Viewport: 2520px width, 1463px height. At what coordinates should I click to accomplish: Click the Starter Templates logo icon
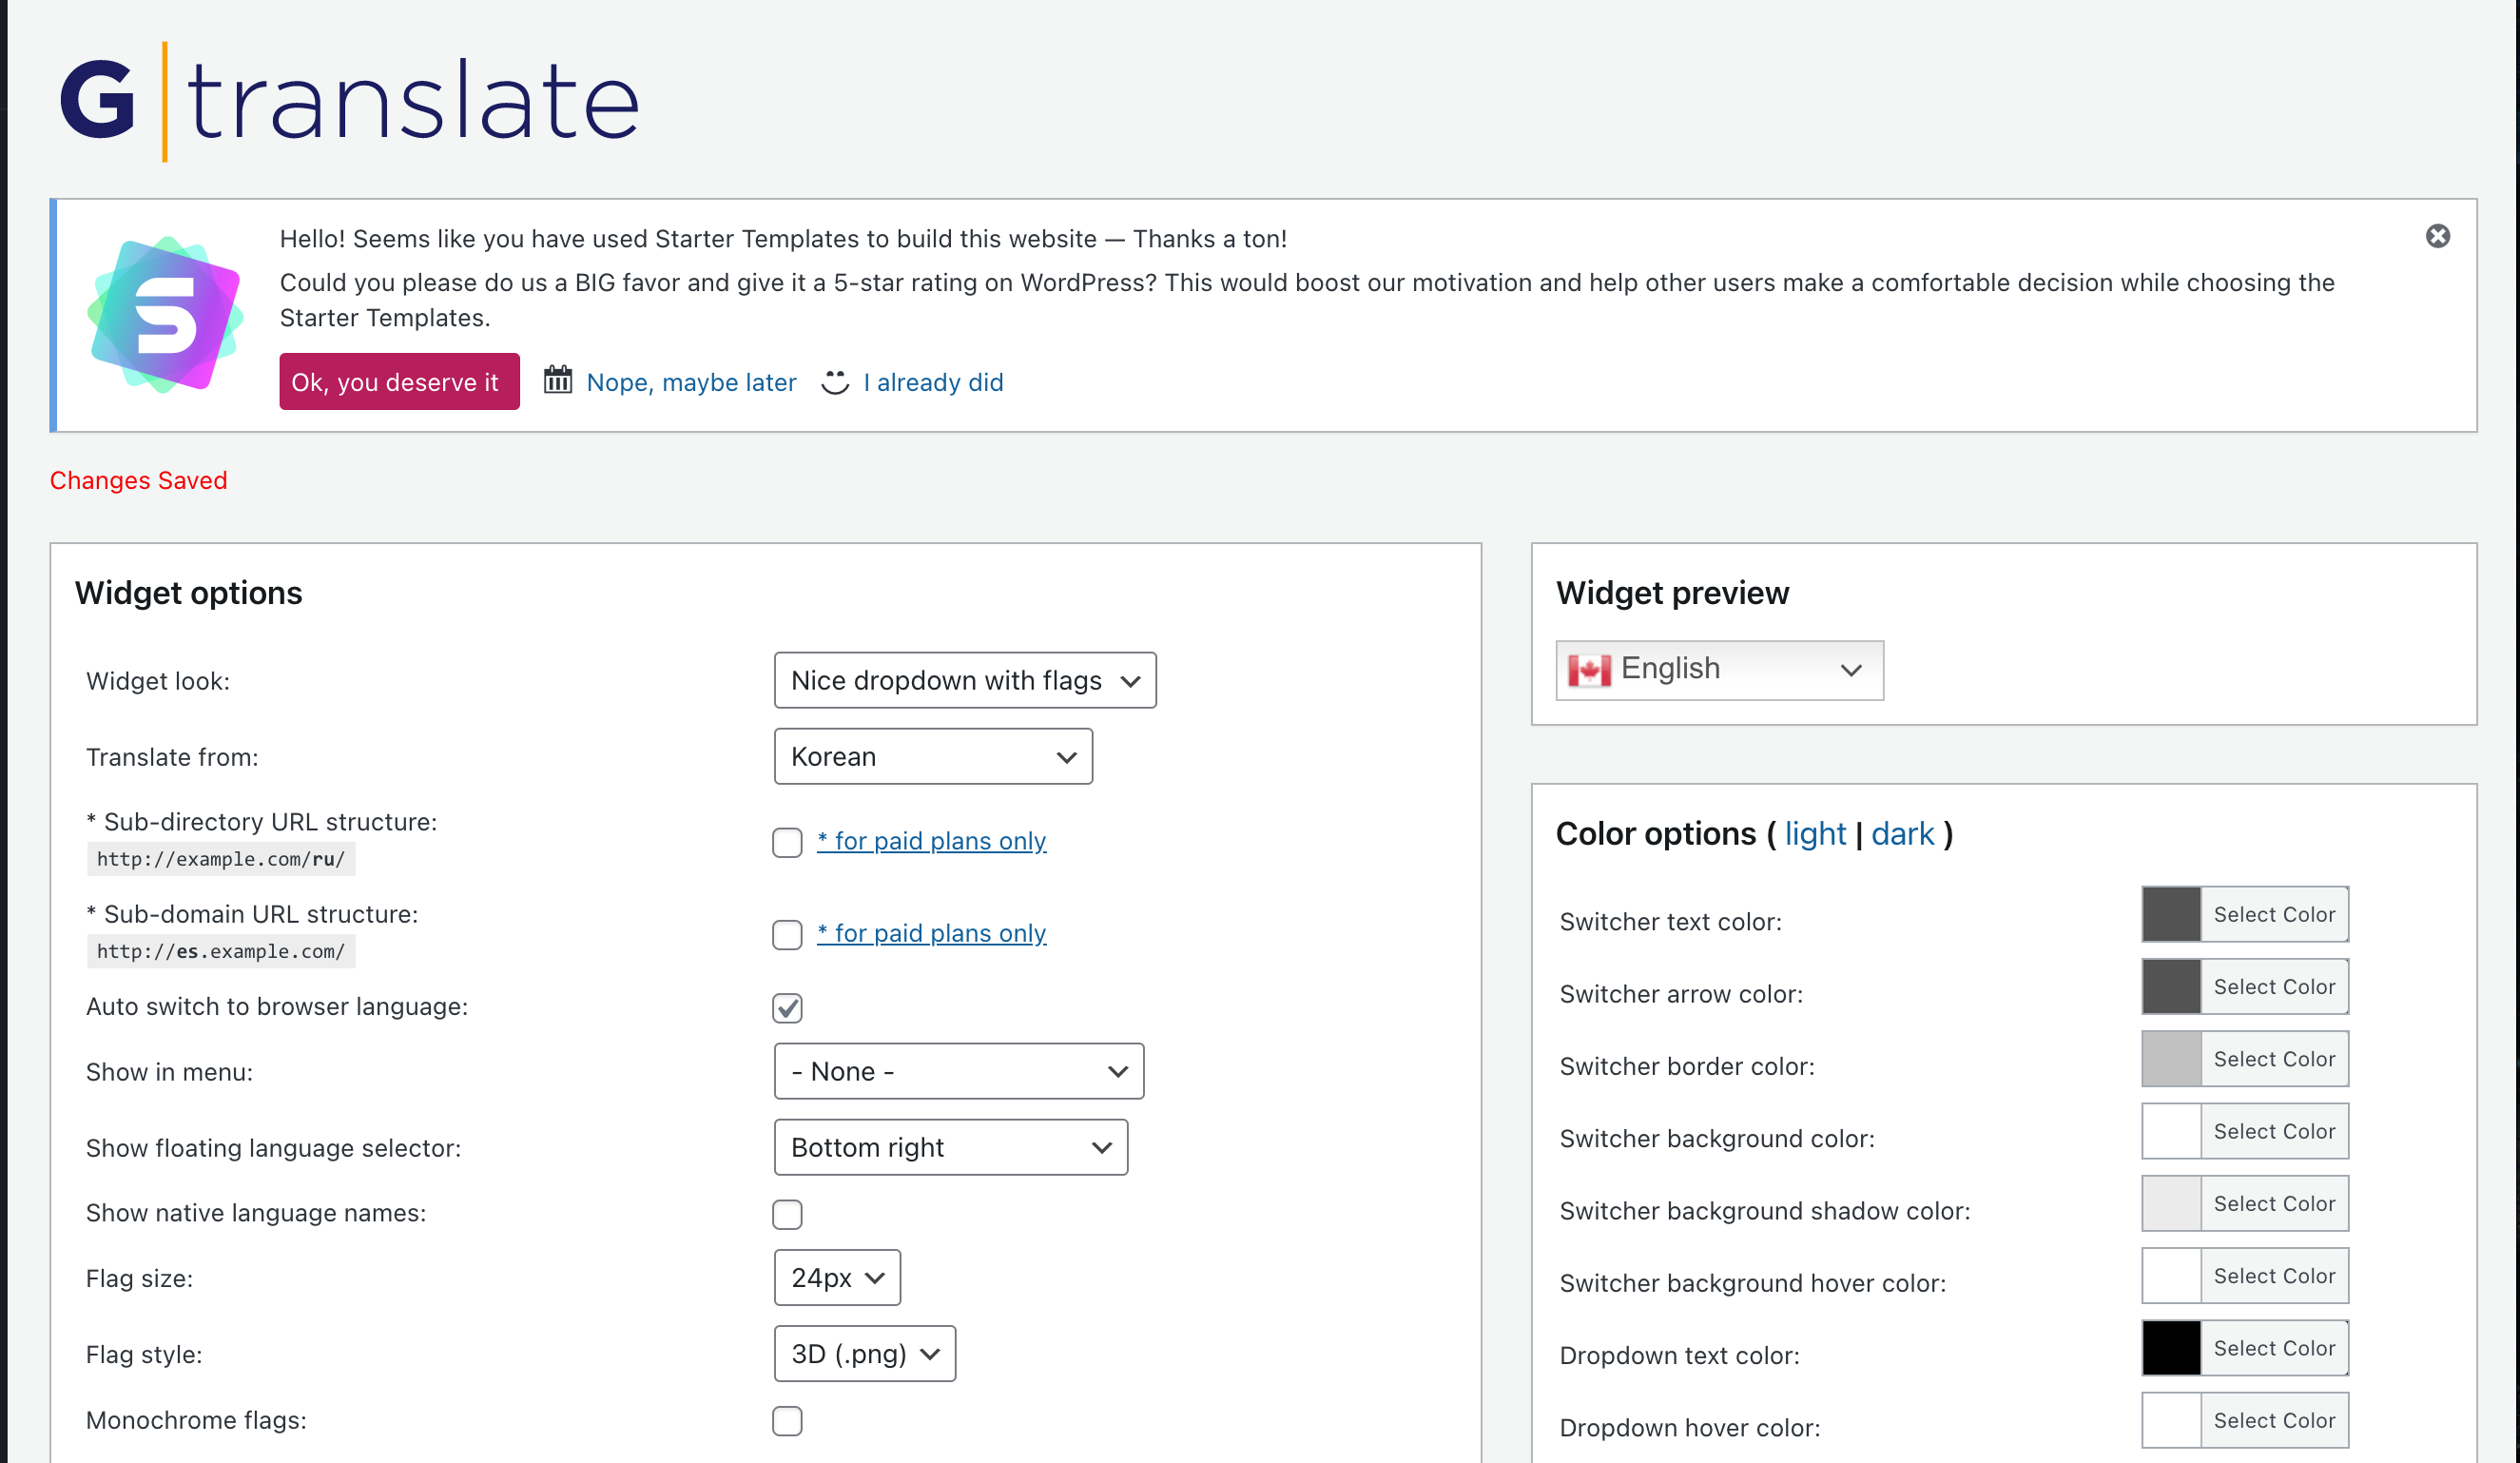click(x=166, y=315)
